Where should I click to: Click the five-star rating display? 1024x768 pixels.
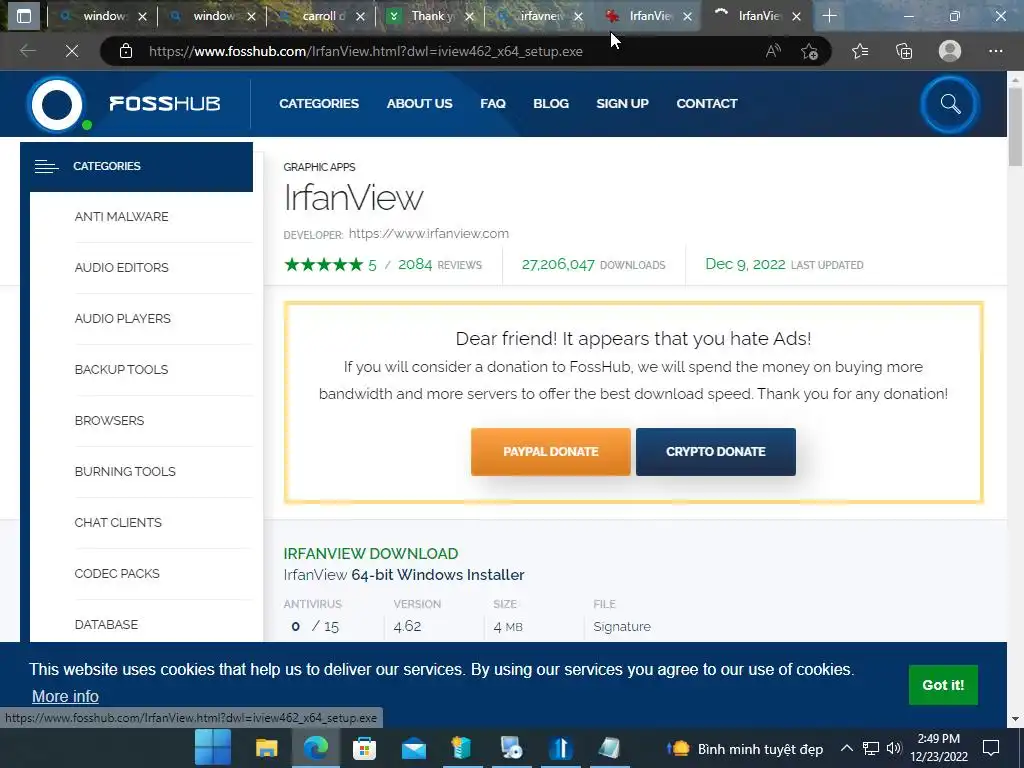pyautogui.click(x=323, y=264)
